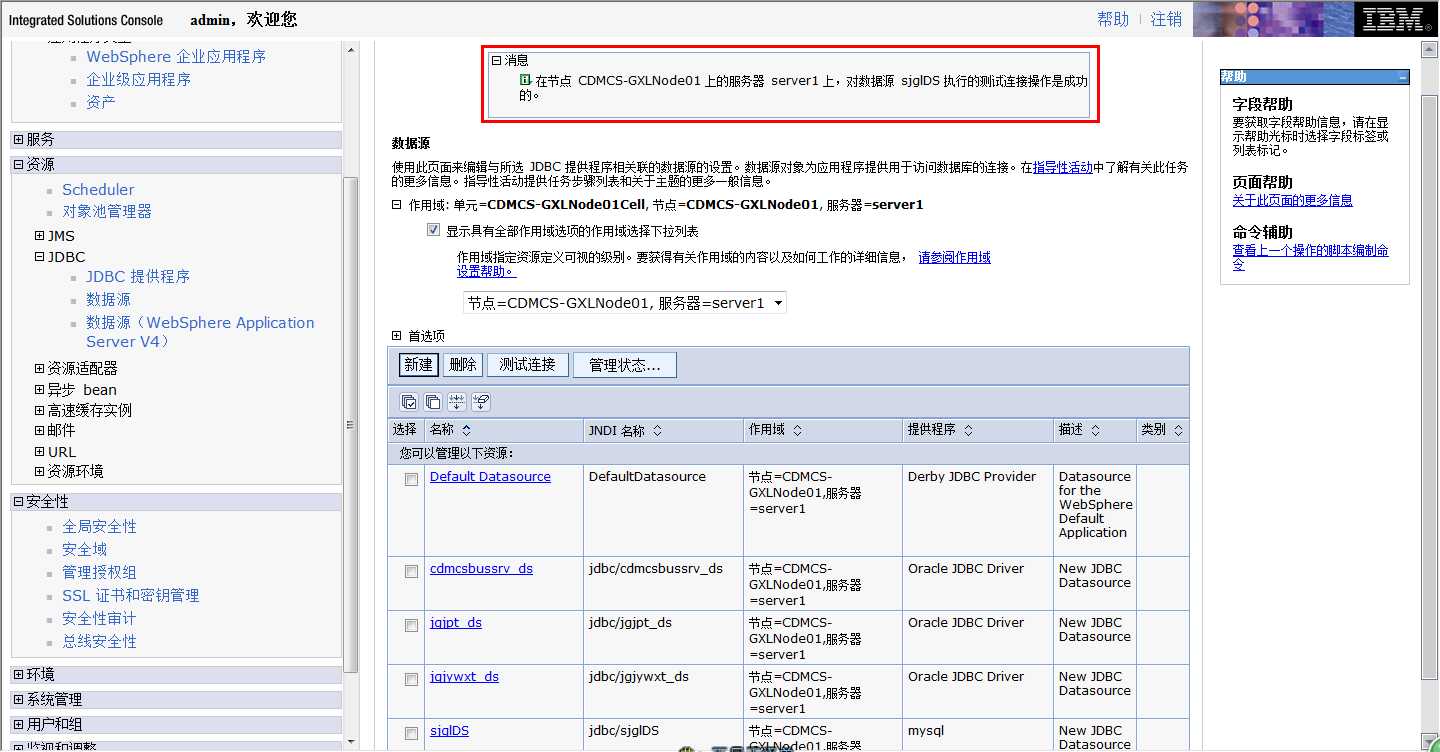Click the Deselect All items toolbar icon
This screenshot has width=1440, height=752.
(x=433, y=402)
